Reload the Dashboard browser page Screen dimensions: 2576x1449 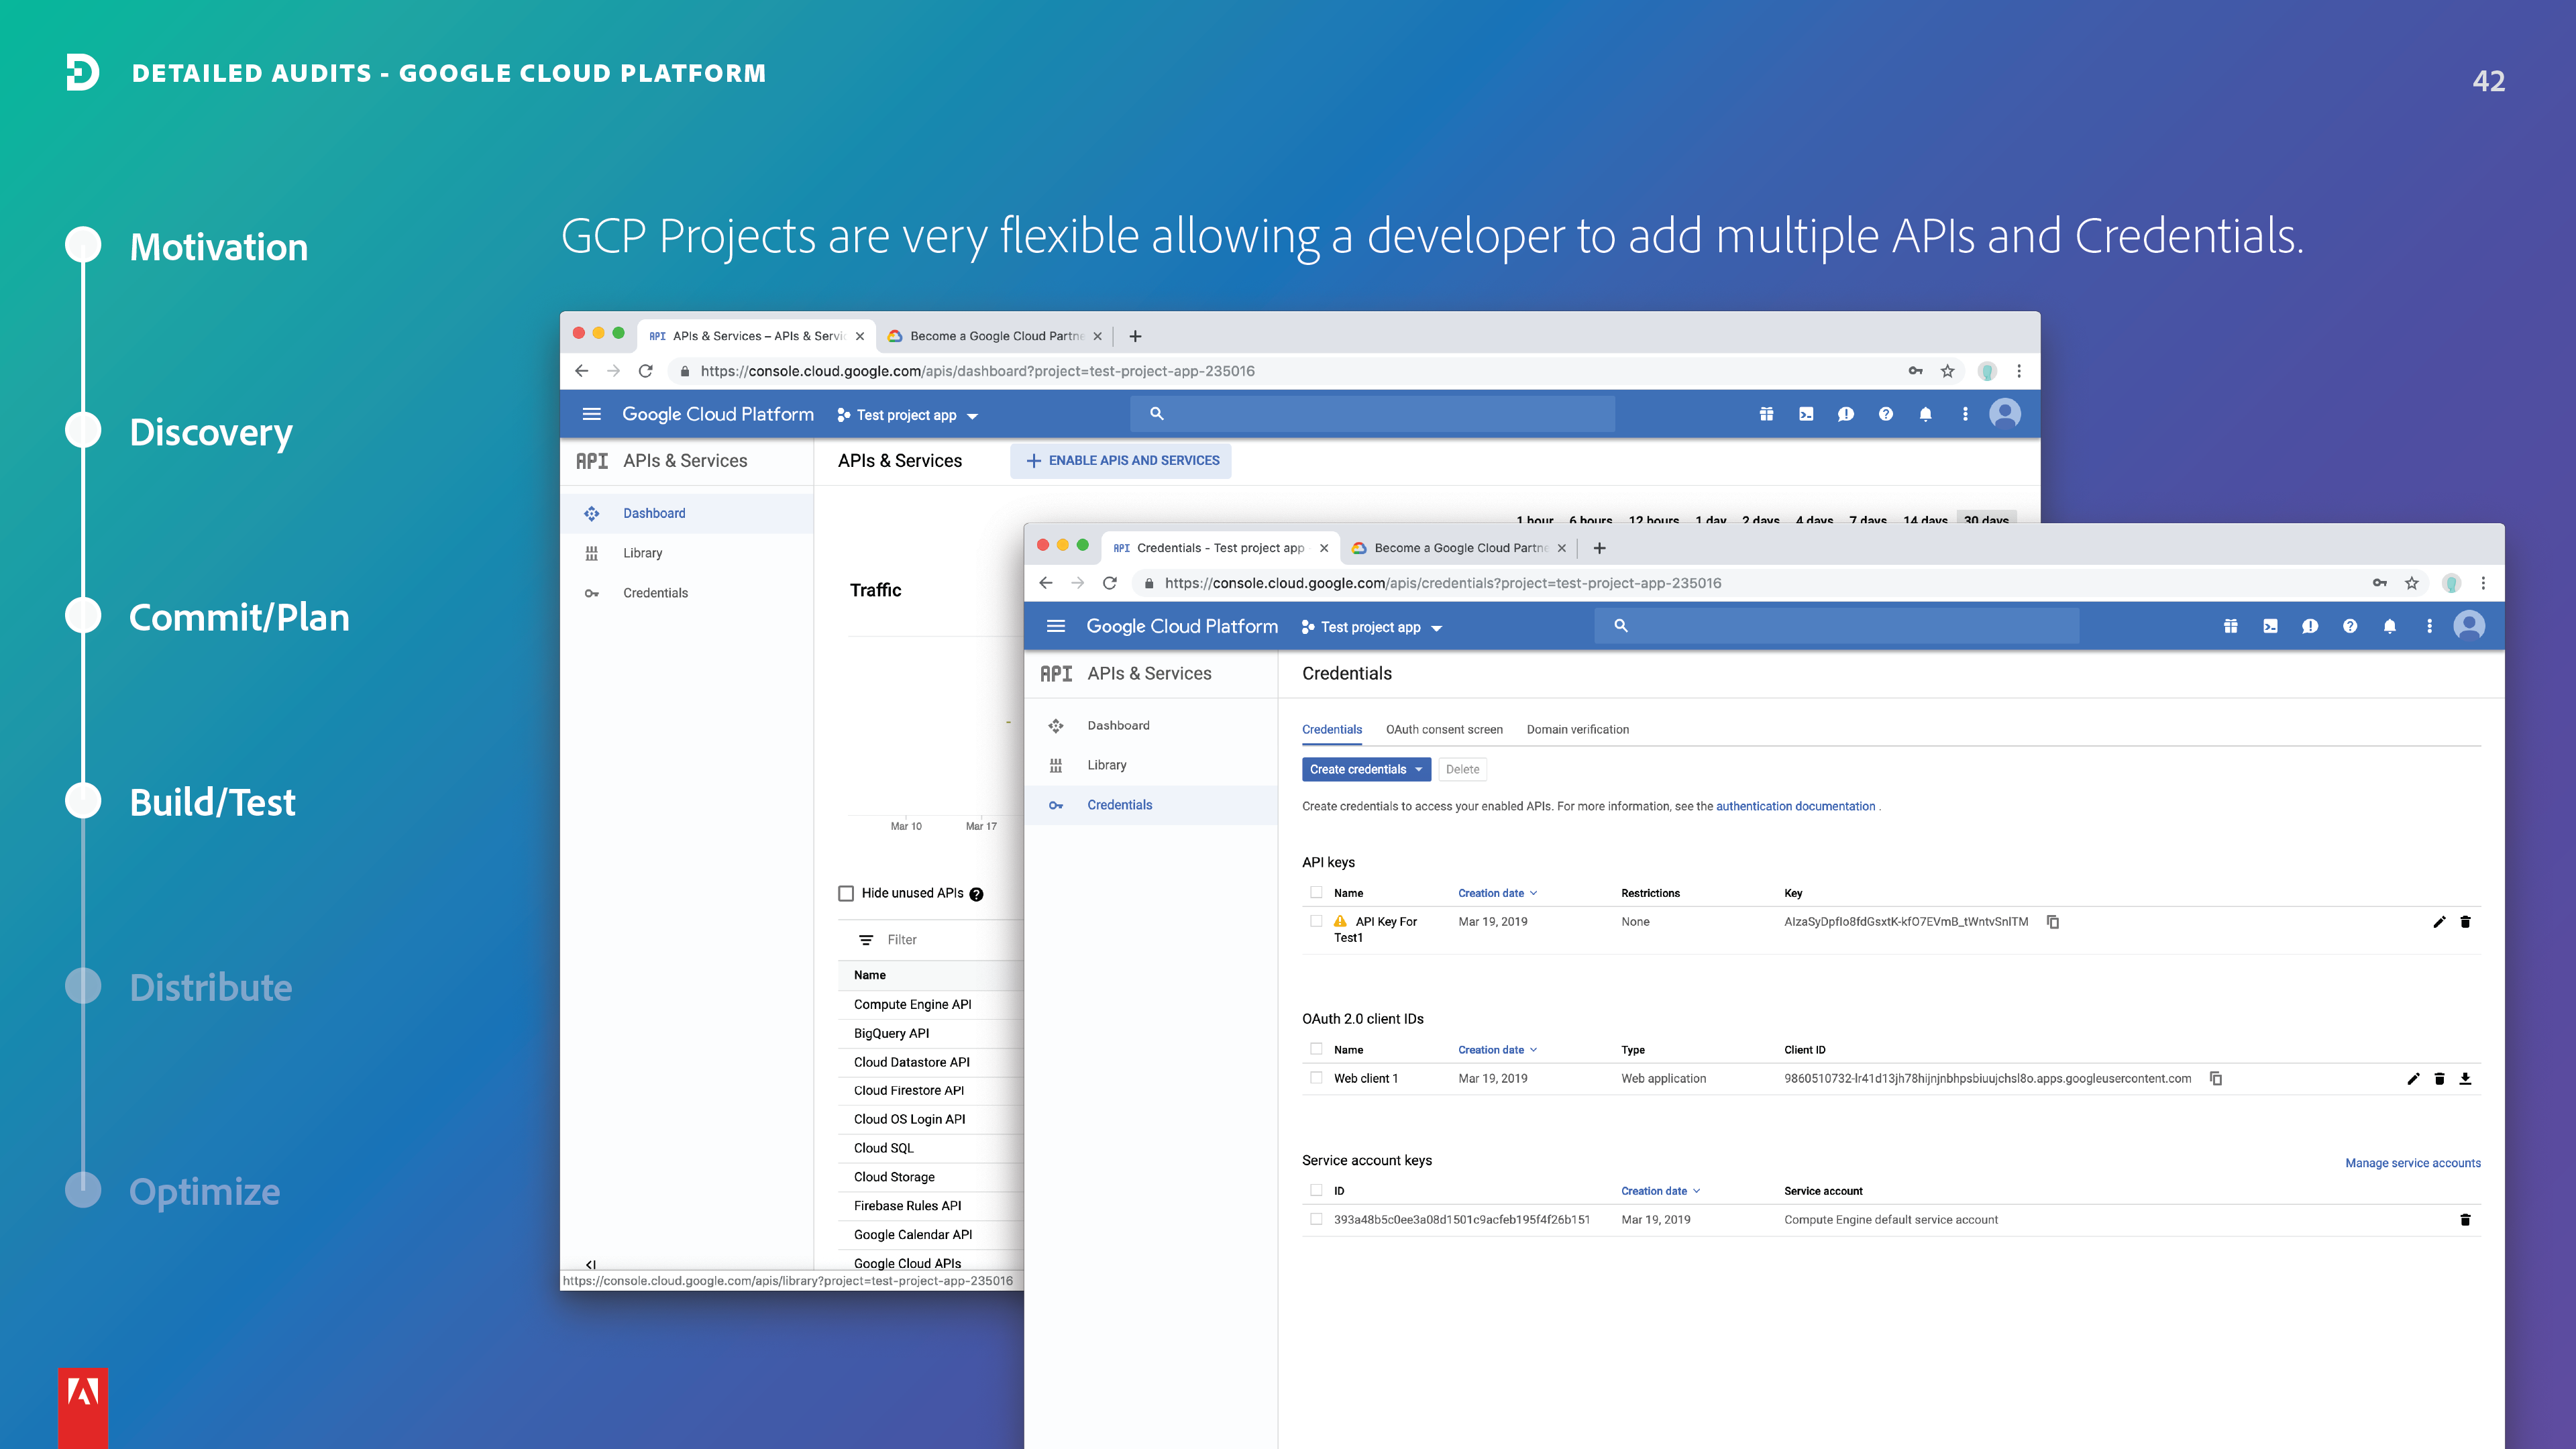[646, 371]
